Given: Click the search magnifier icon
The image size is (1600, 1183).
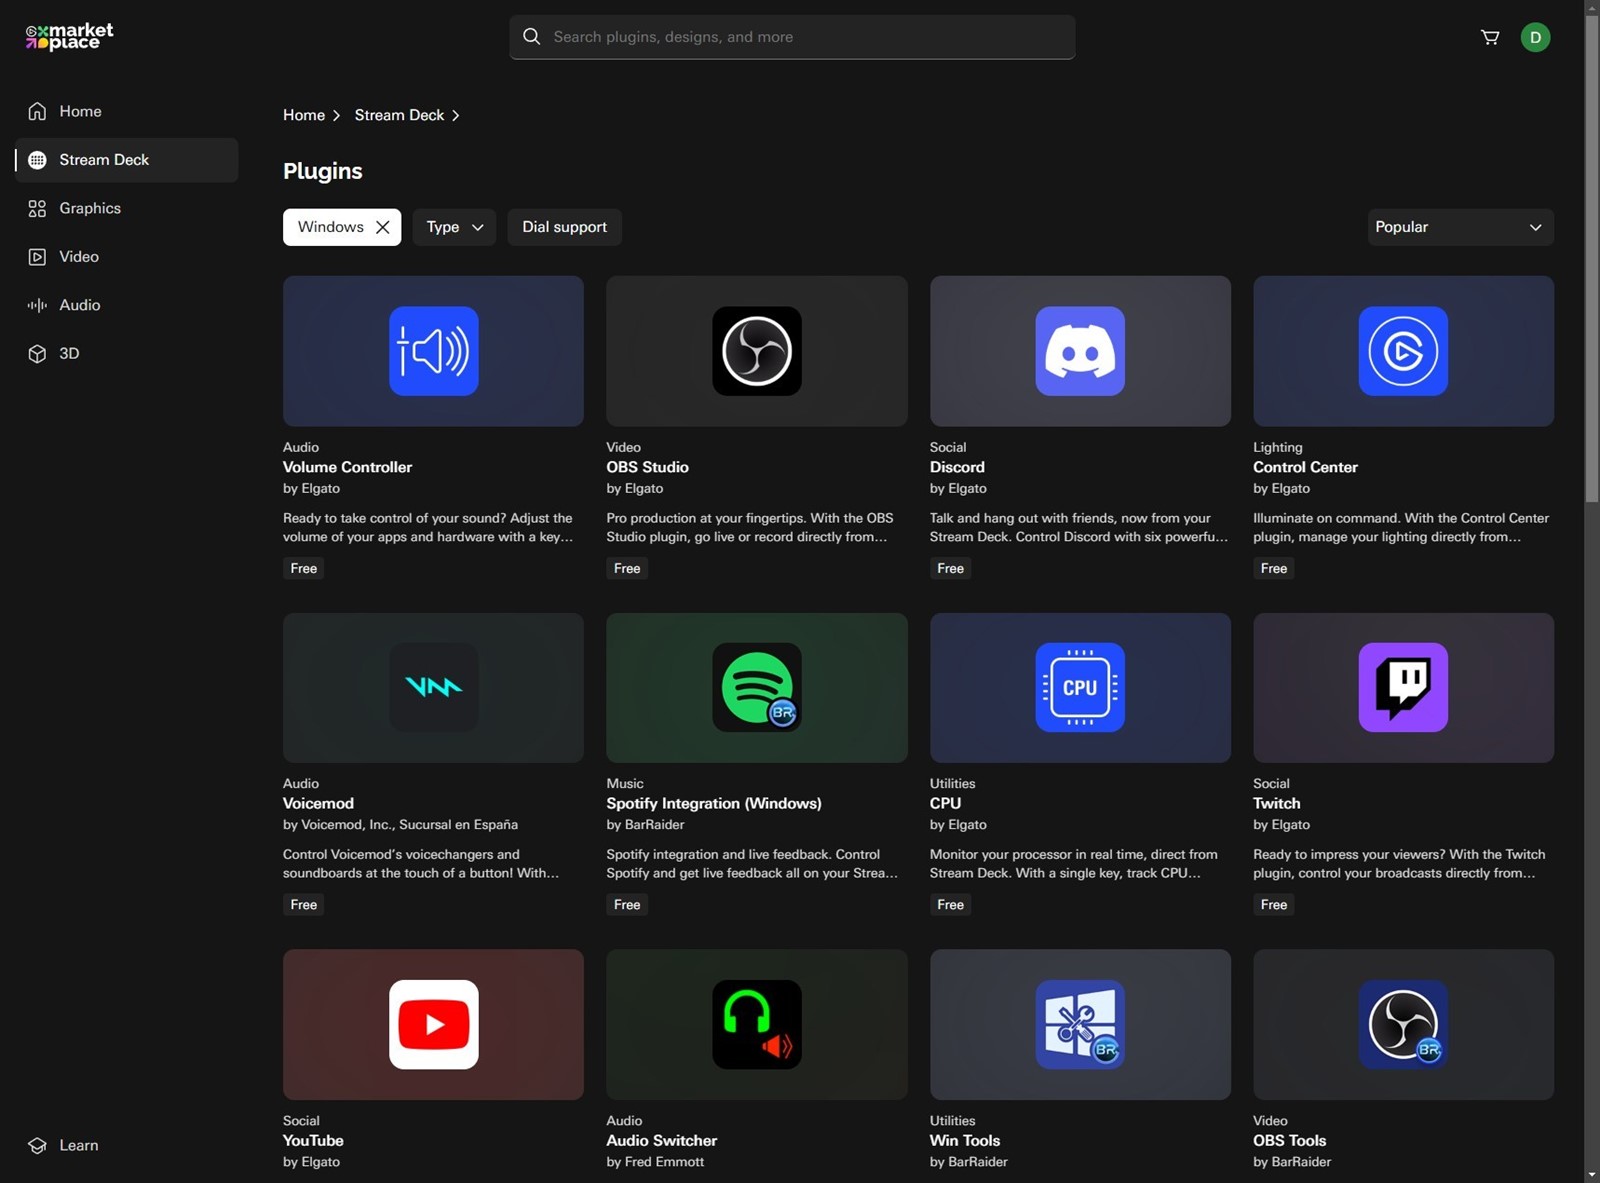Looking at the screenshot, I should 532,37.
